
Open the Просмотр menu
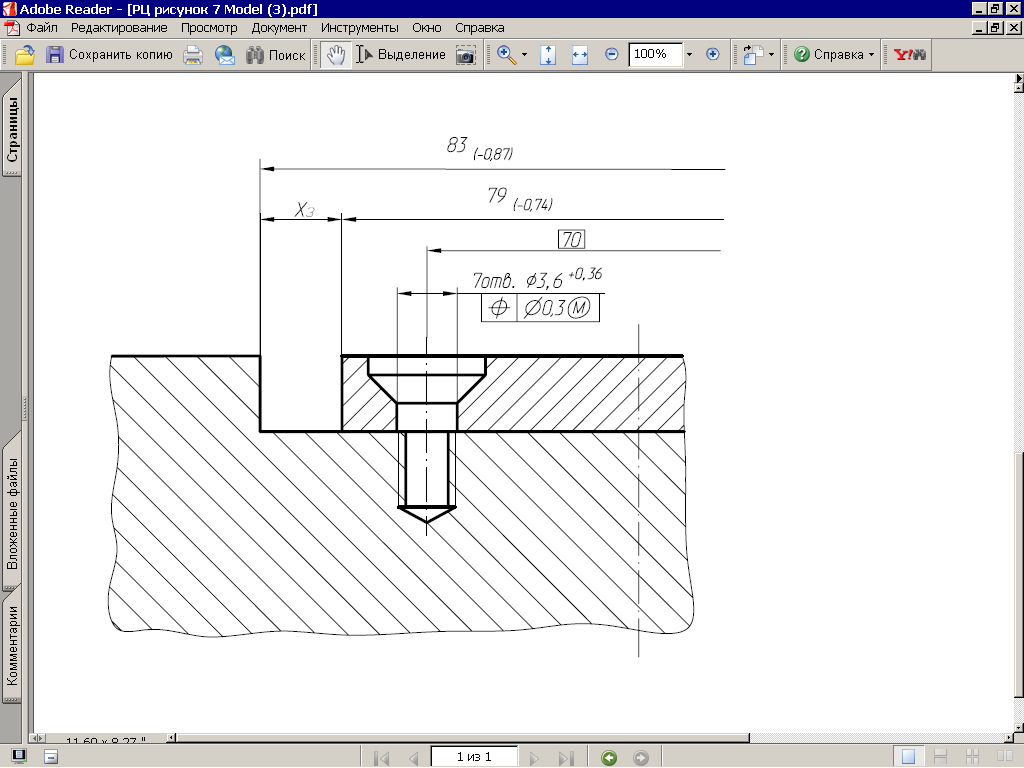coord(209,28)
